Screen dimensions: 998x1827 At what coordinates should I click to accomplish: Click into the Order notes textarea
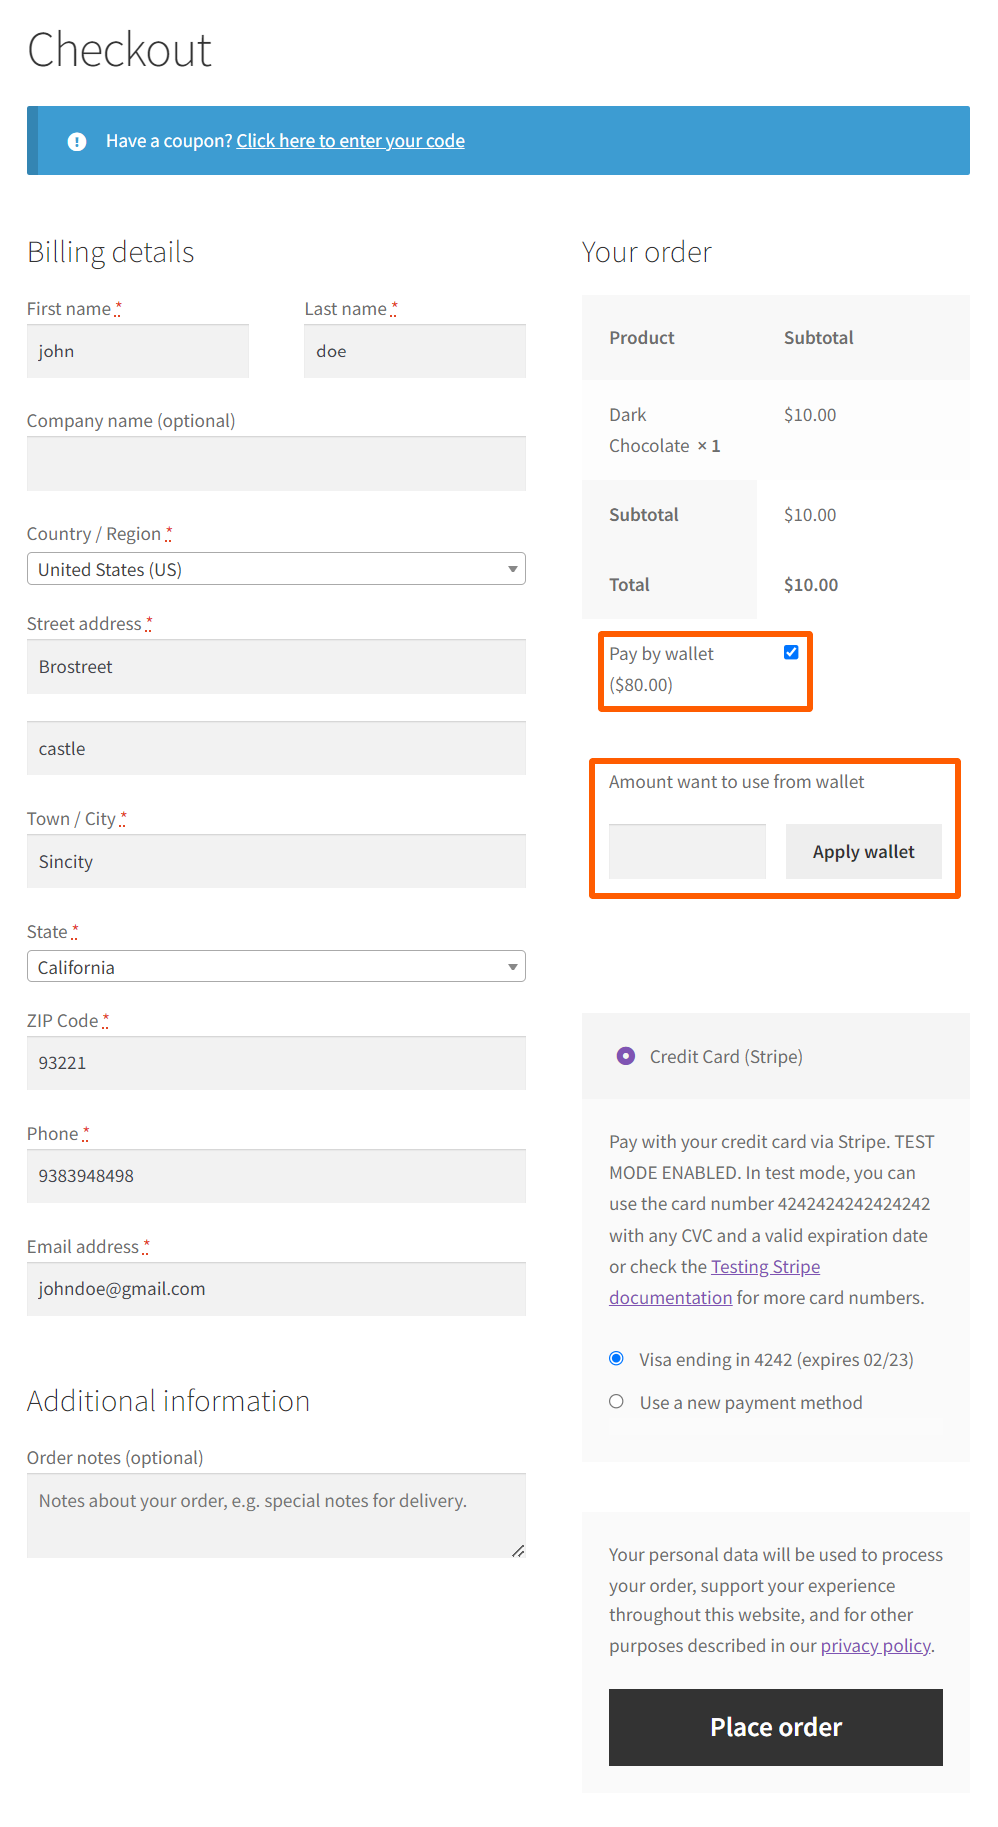click(x=276, y=1515)
